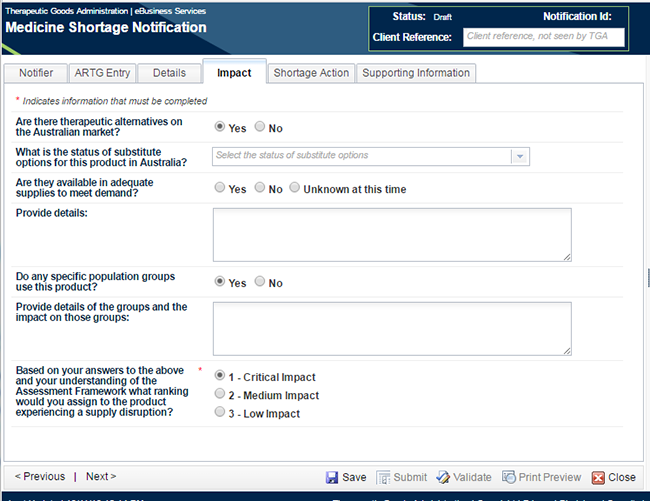The image size is (650, 501).
Task: Click the Save disk icon
Action: tap(332, 477)
